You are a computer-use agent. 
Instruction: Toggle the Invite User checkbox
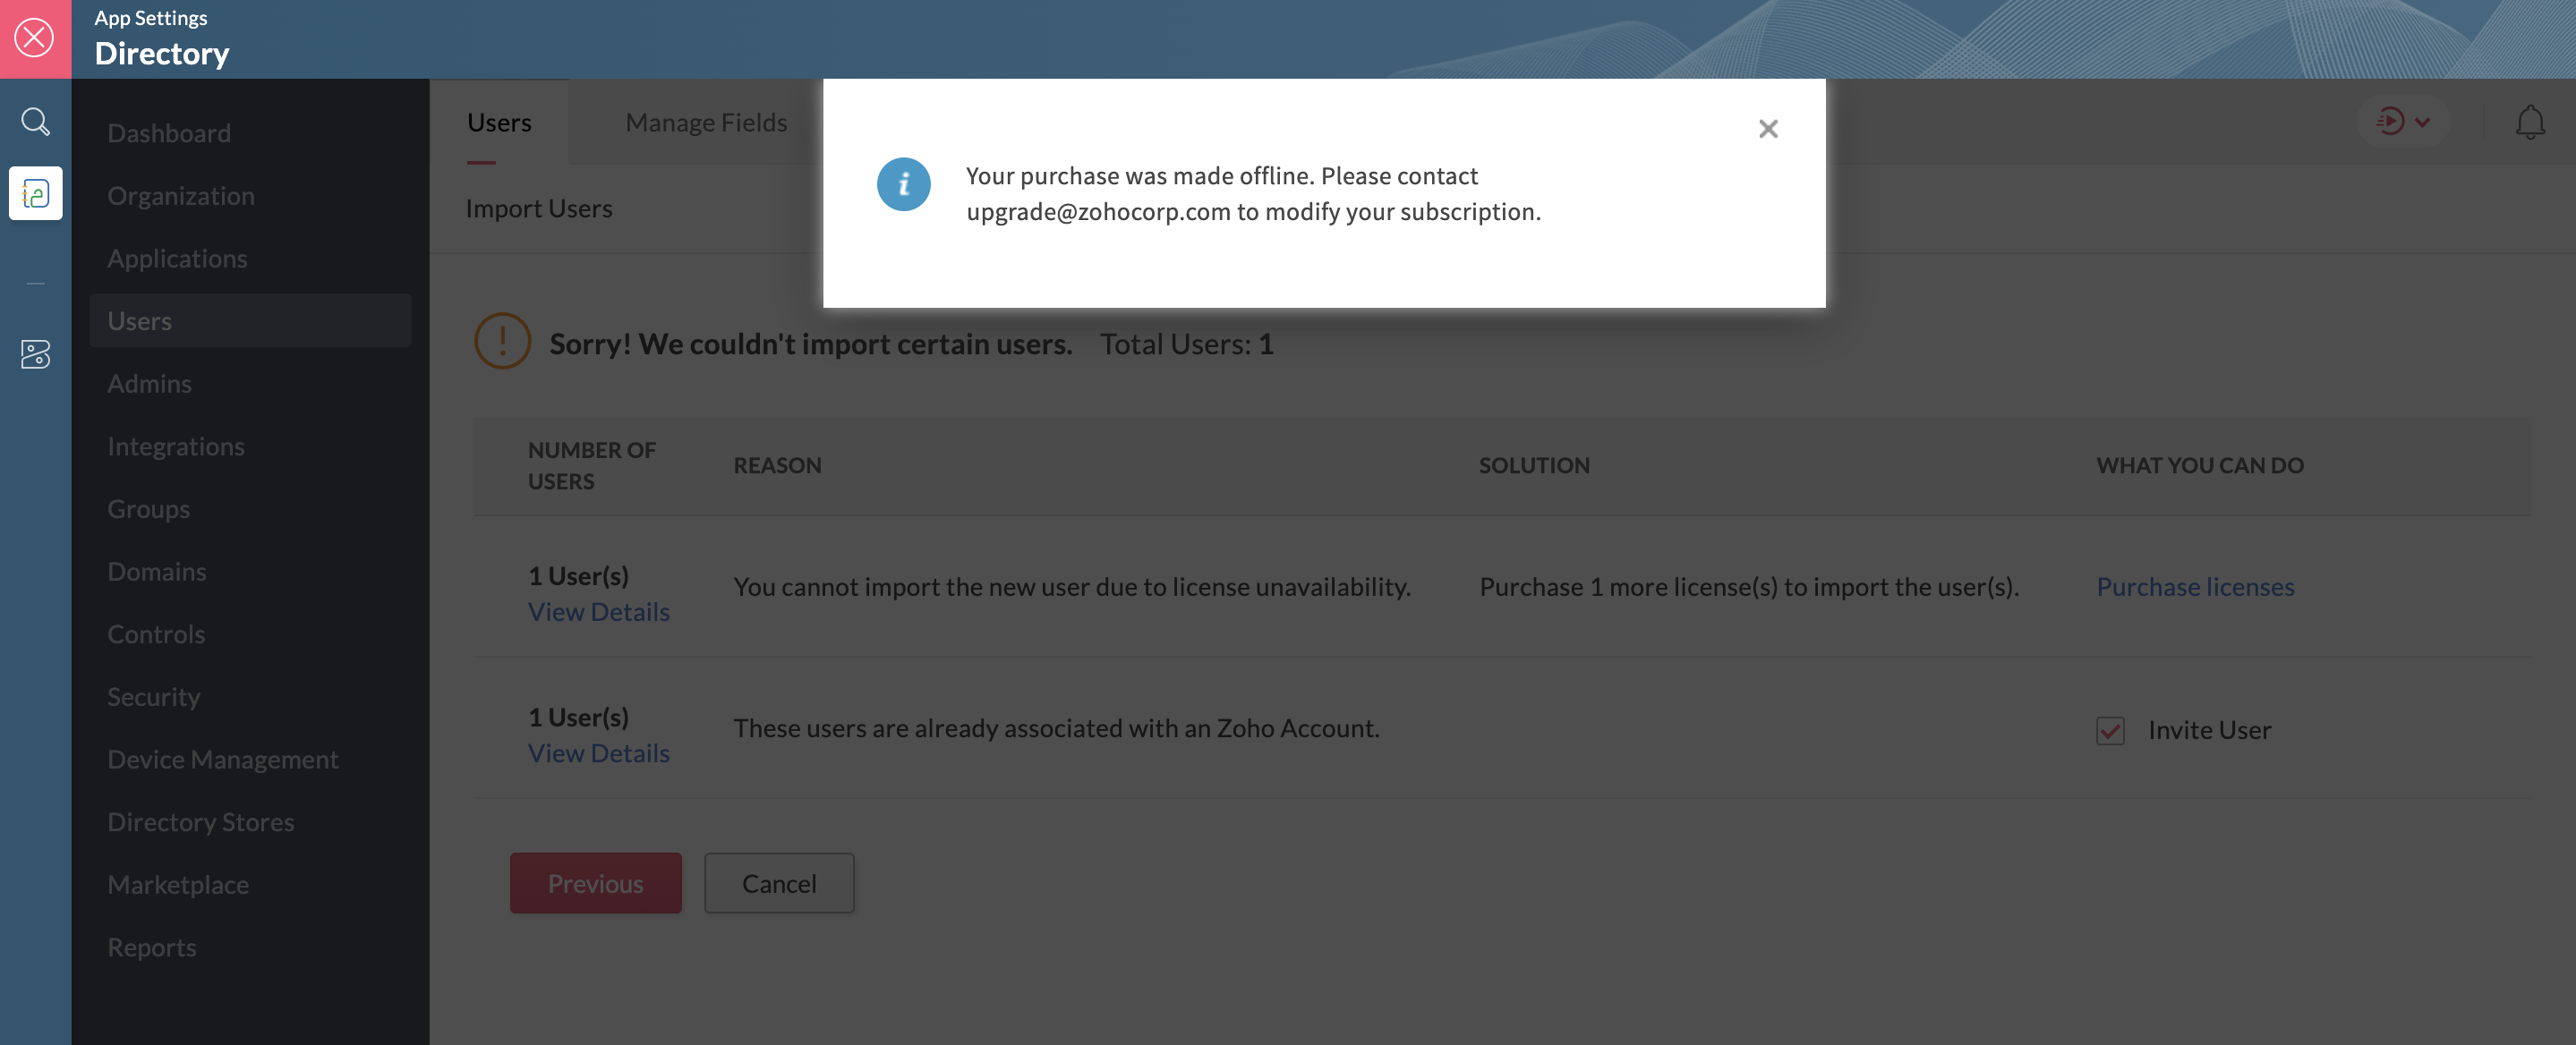pos(2110,730)
